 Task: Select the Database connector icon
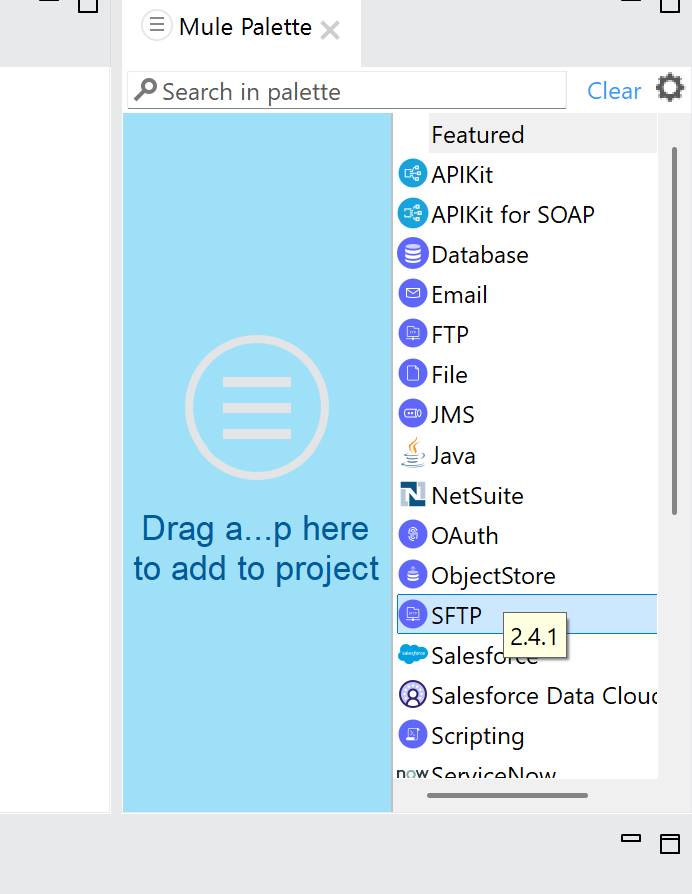pos(413,254)
